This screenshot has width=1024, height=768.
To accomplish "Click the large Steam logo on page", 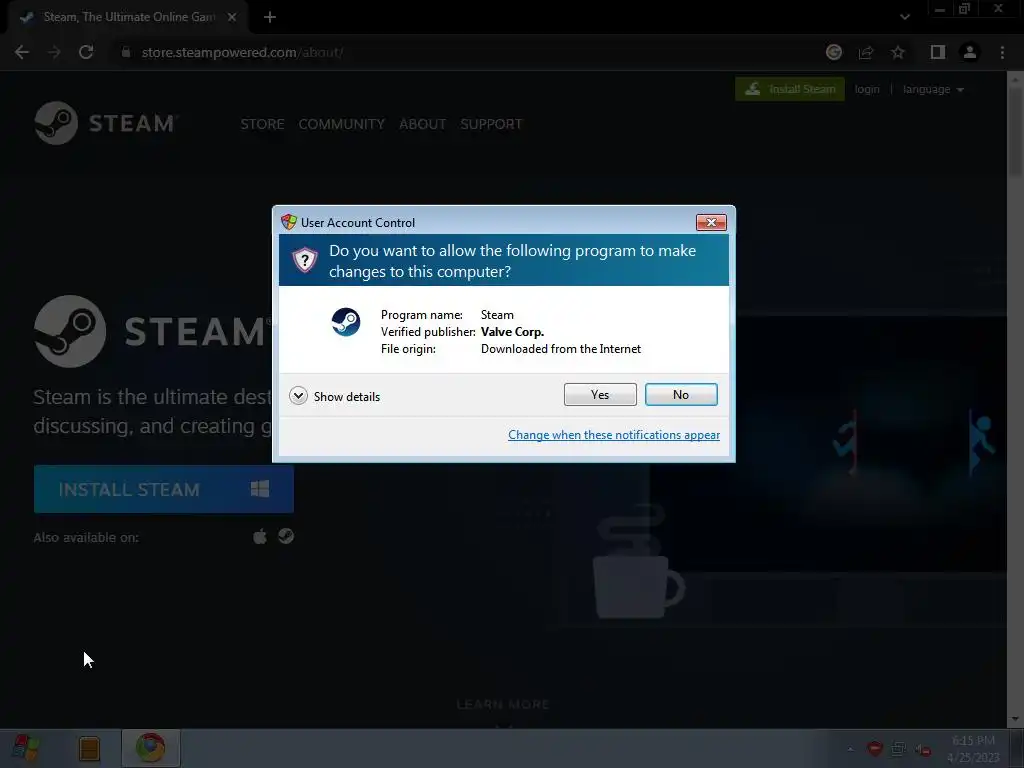I will pos(152,331).
